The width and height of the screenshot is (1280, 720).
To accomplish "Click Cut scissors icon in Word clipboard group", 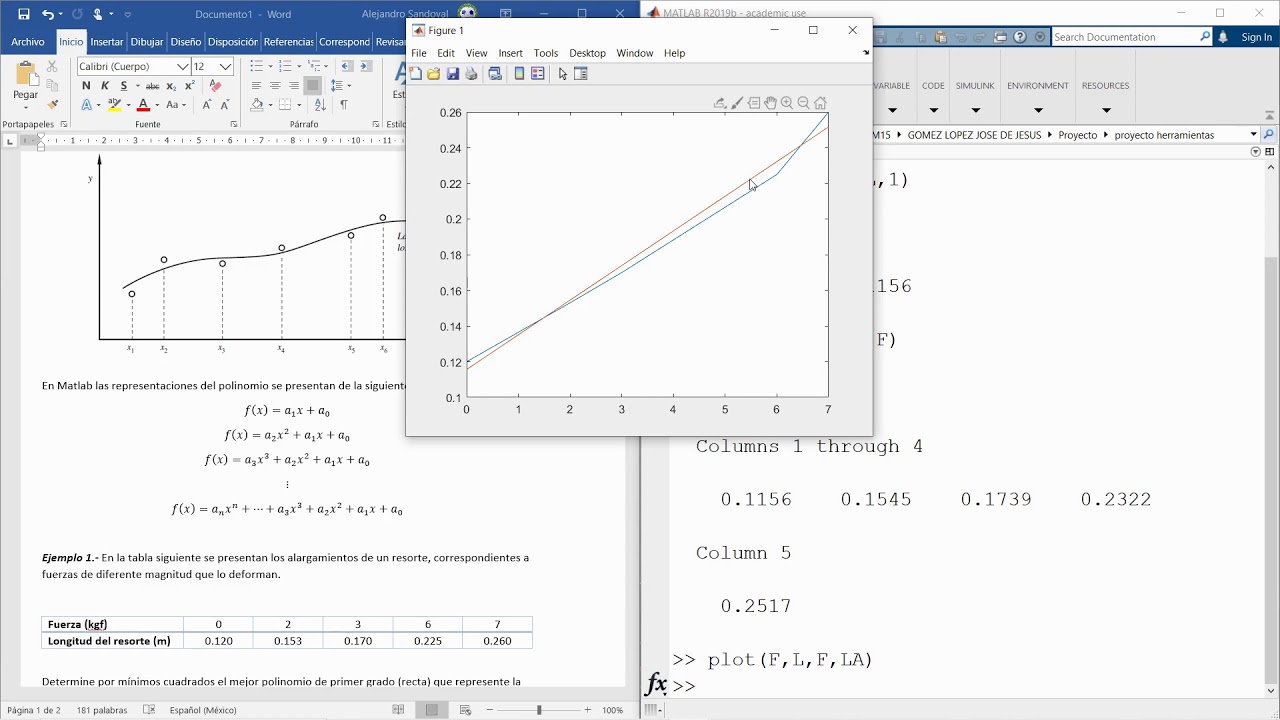I will click(52, 66).
